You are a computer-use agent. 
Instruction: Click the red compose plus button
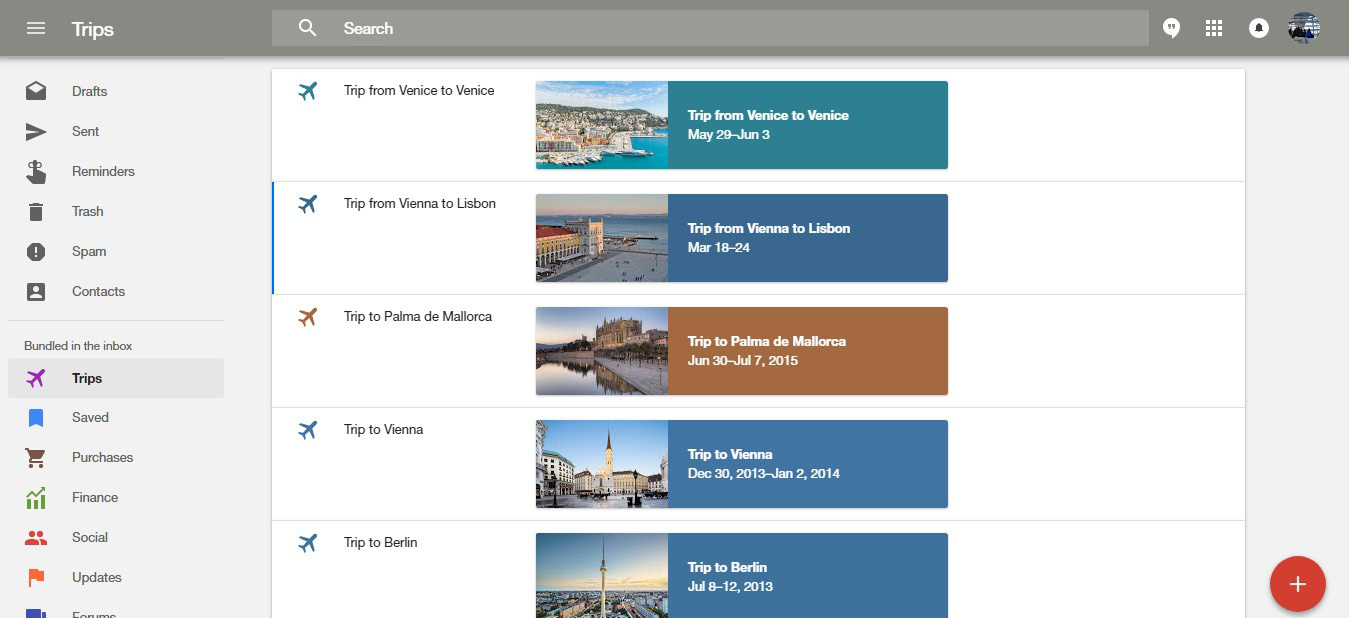click(x=1297, y=584)
